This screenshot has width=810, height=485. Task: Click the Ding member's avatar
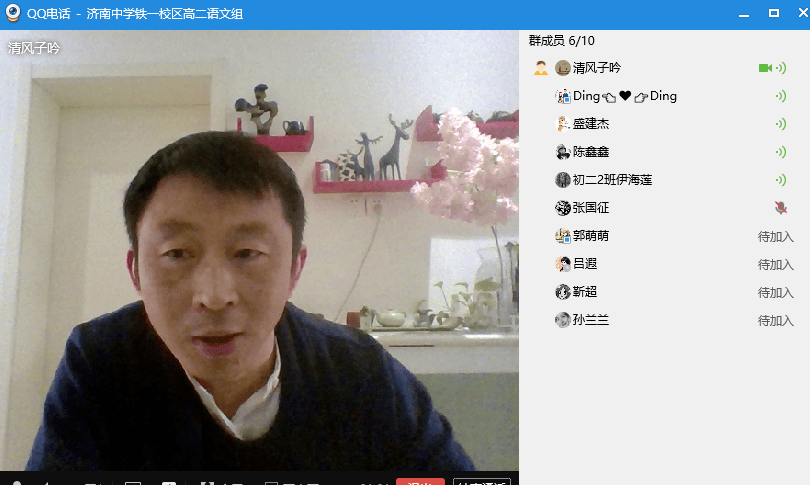(x=563, y=96)
